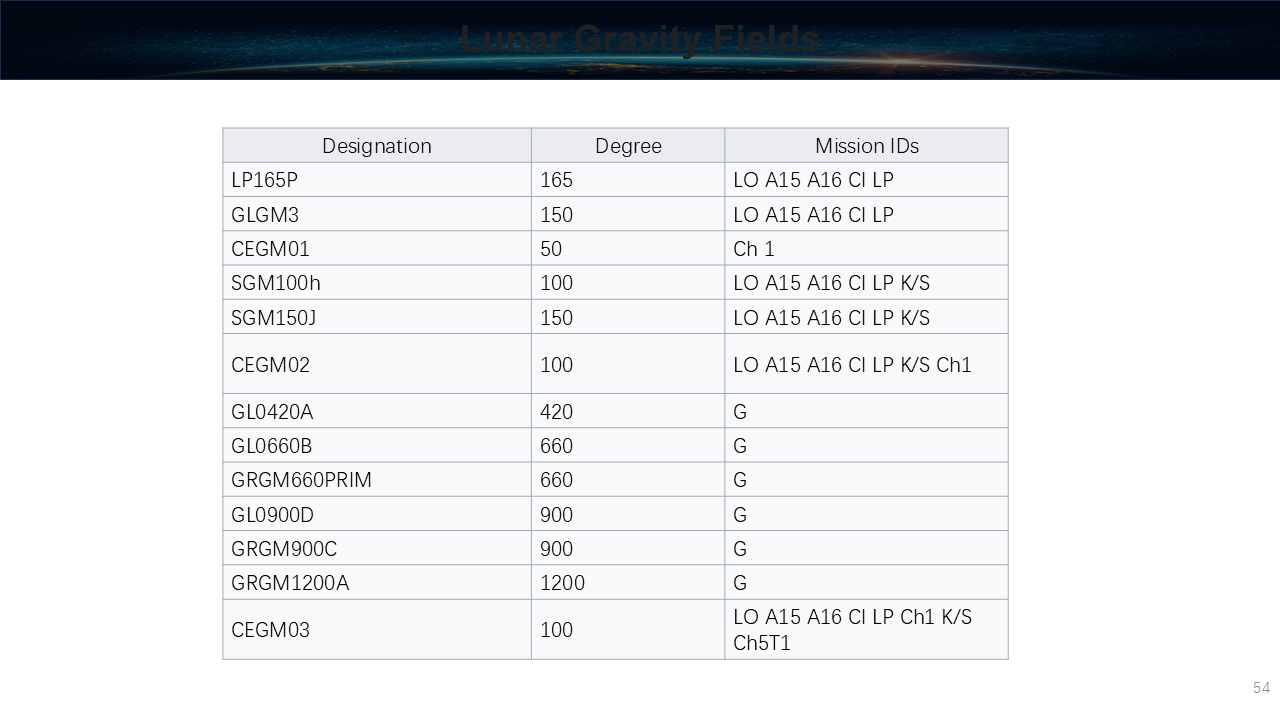Click the Designation column header
The width and height of the screenshot is (1280, 720).
(x=376, y=146)
